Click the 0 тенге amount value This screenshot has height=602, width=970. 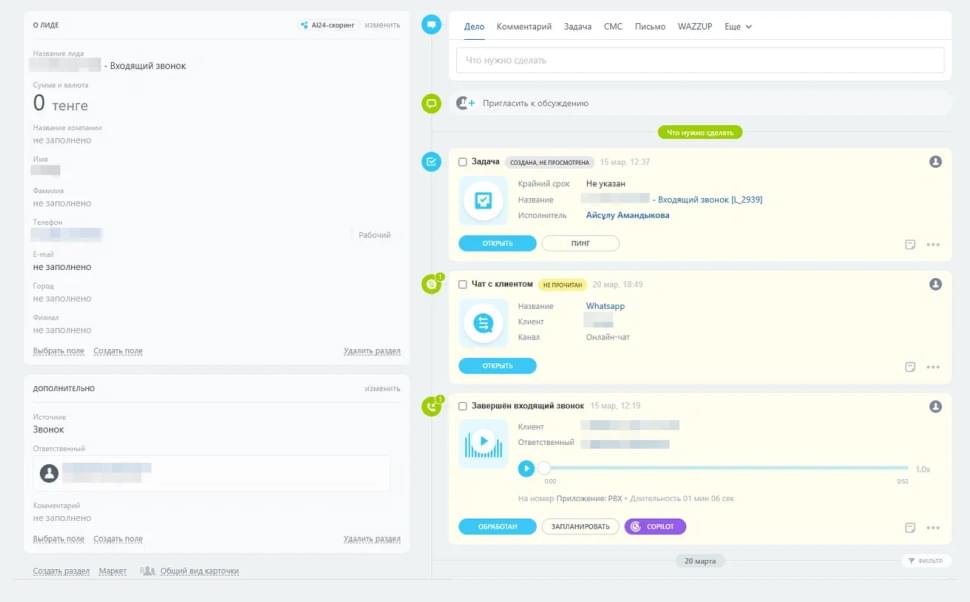(60, 103)
